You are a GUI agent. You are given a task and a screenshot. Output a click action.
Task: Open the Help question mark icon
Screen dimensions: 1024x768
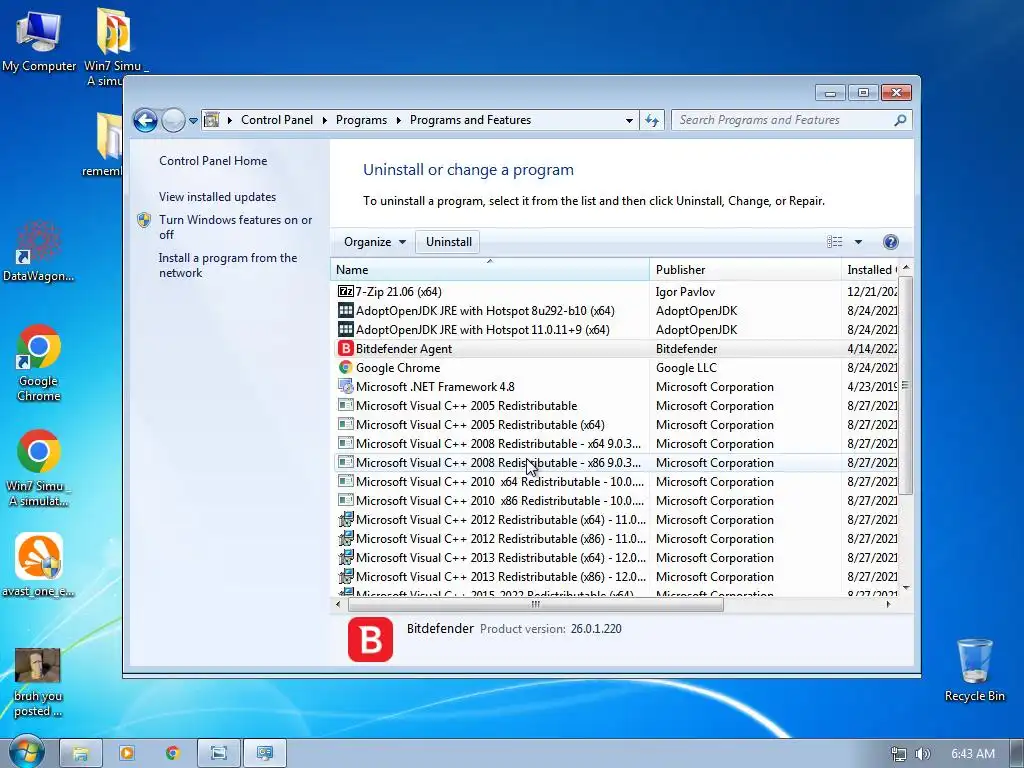890,242
